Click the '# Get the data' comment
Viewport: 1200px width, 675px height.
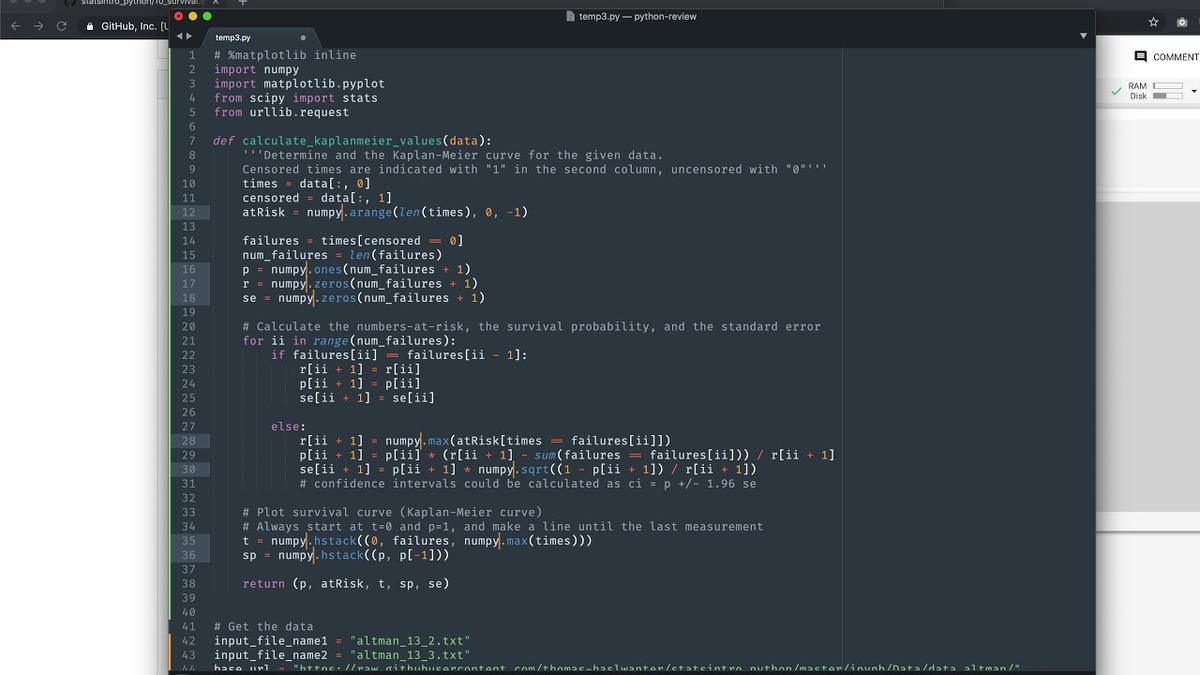pyautogui.click(x=264, y=626)
